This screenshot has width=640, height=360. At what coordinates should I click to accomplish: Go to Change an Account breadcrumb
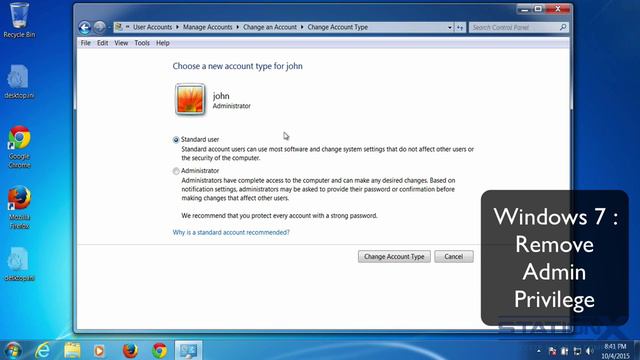point(270,27)
